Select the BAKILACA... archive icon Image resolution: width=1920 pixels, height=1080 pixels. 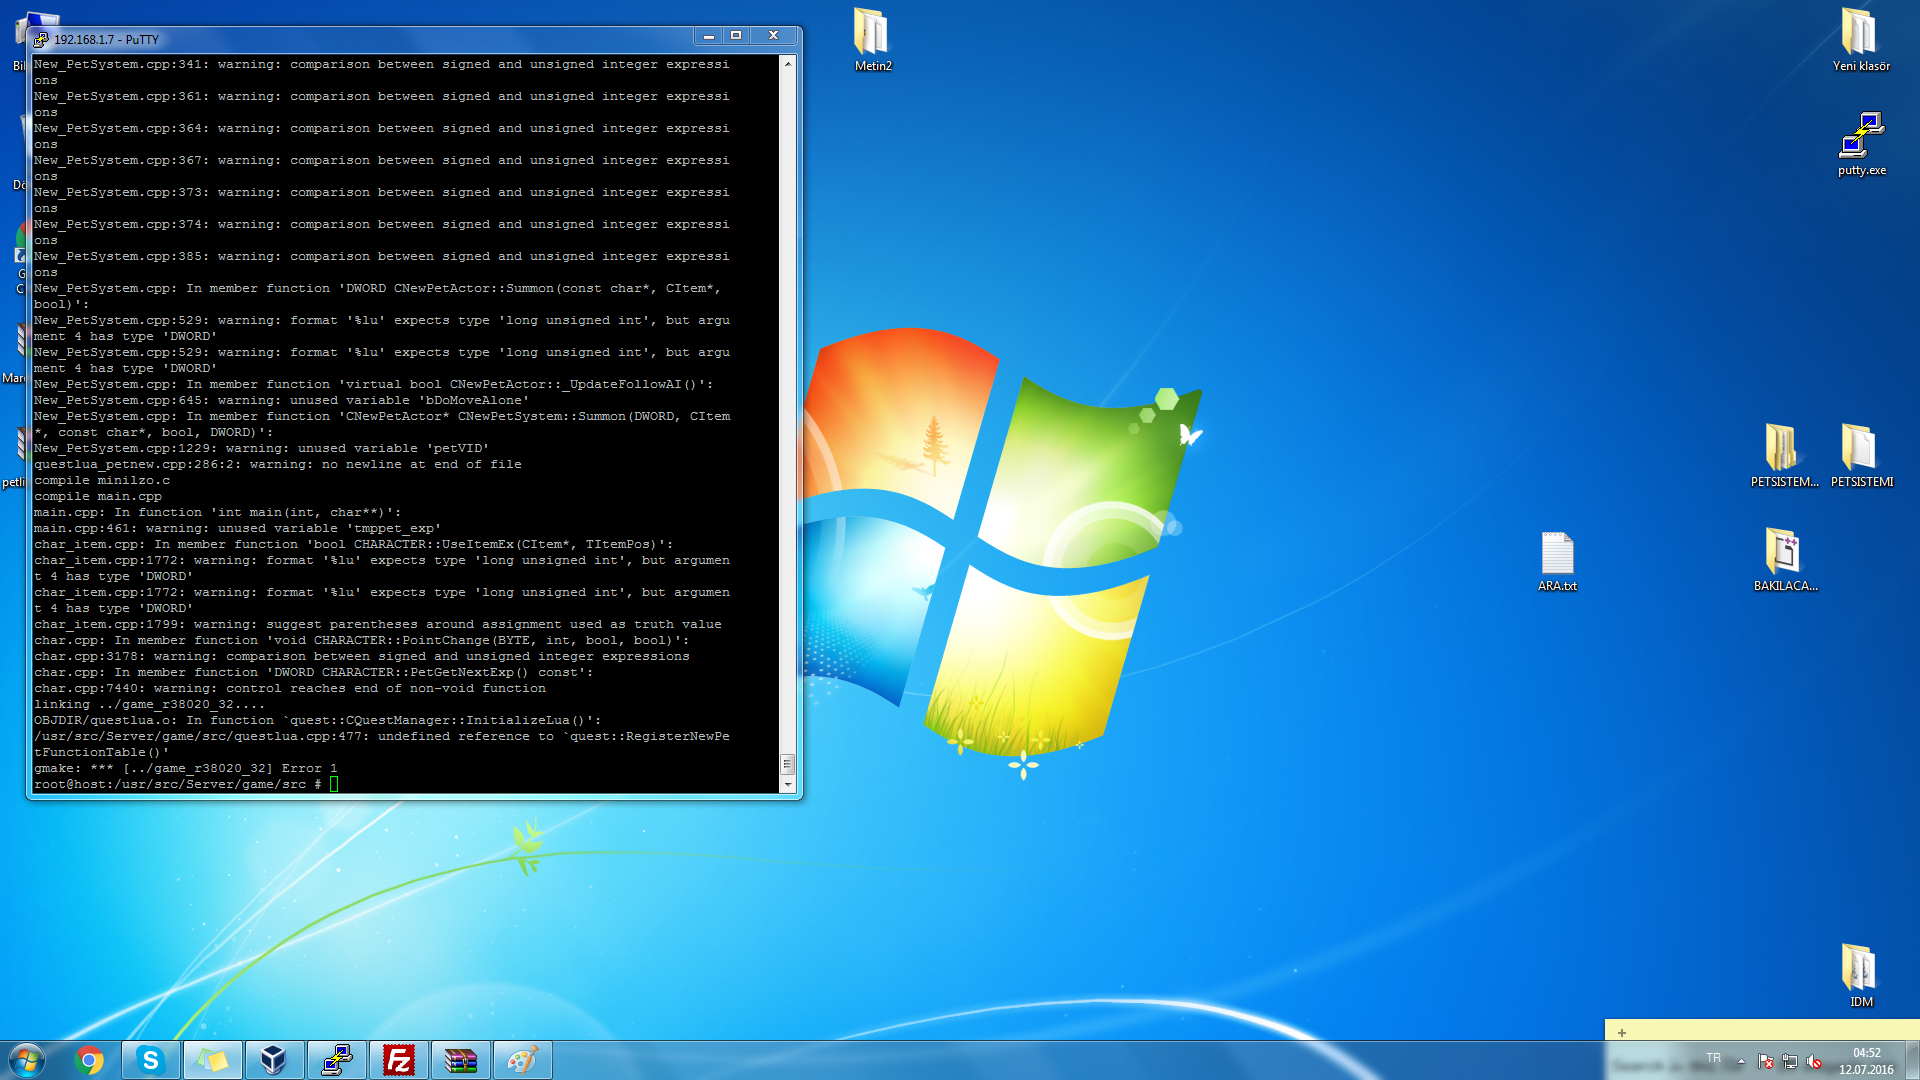pyautogui.click(x=1785, y=561)
